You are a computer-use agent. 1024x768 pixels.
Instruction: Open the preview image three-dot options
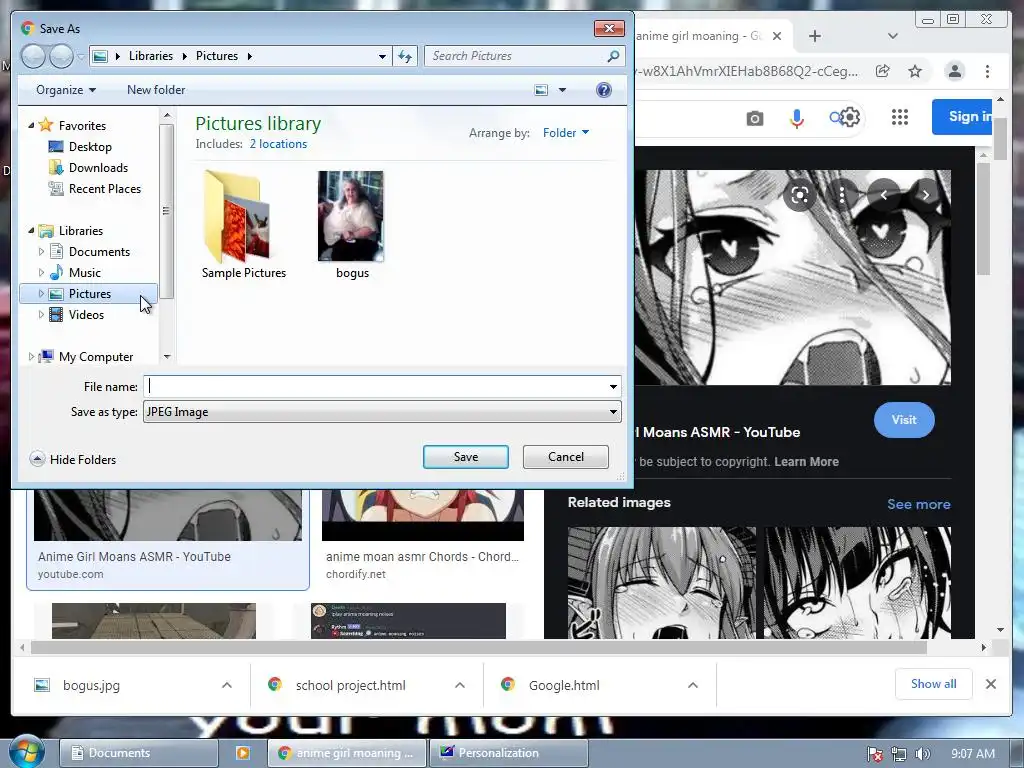pyautogui.click(x=842, y=195)
